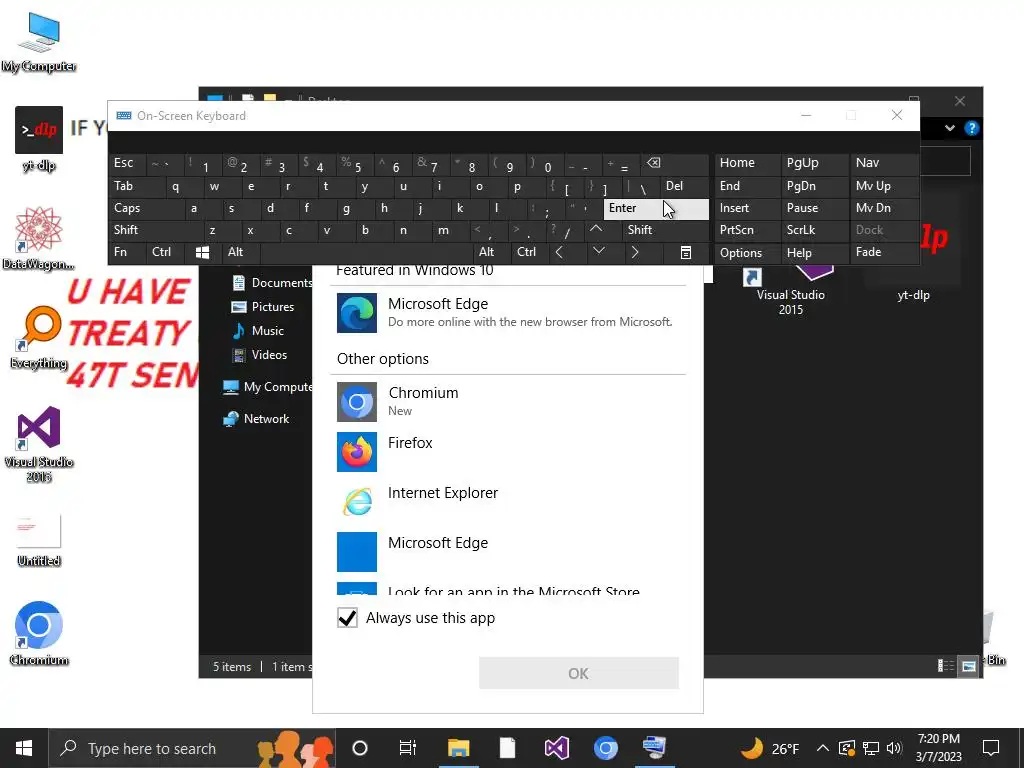Click OK button in the app chooser
Image resolution: width=1024 pixels, height=768 pixels.
[579, 673]
